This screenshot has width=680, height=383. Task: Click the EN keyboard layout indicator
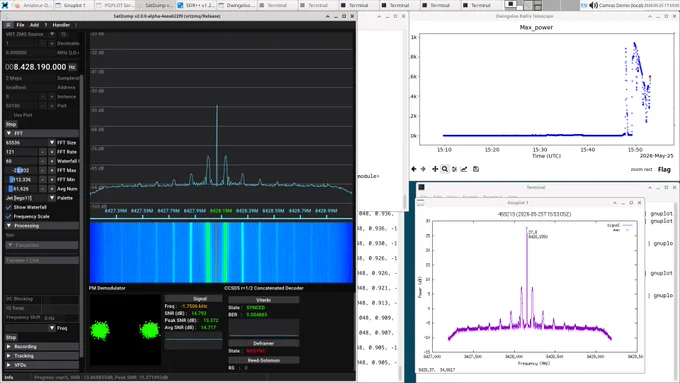click(584, 5)
